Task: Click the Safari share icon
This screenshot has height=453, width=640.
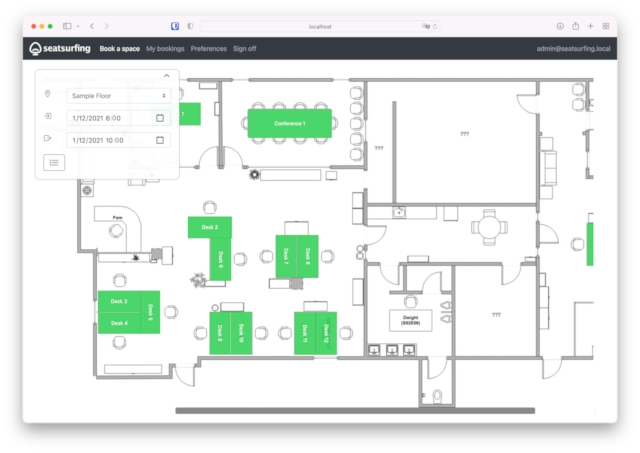Action: [576, 26]
